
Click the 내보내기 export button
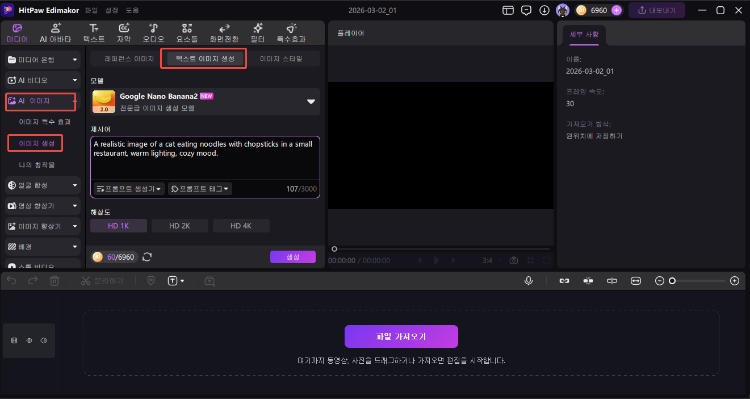(656, 11)
